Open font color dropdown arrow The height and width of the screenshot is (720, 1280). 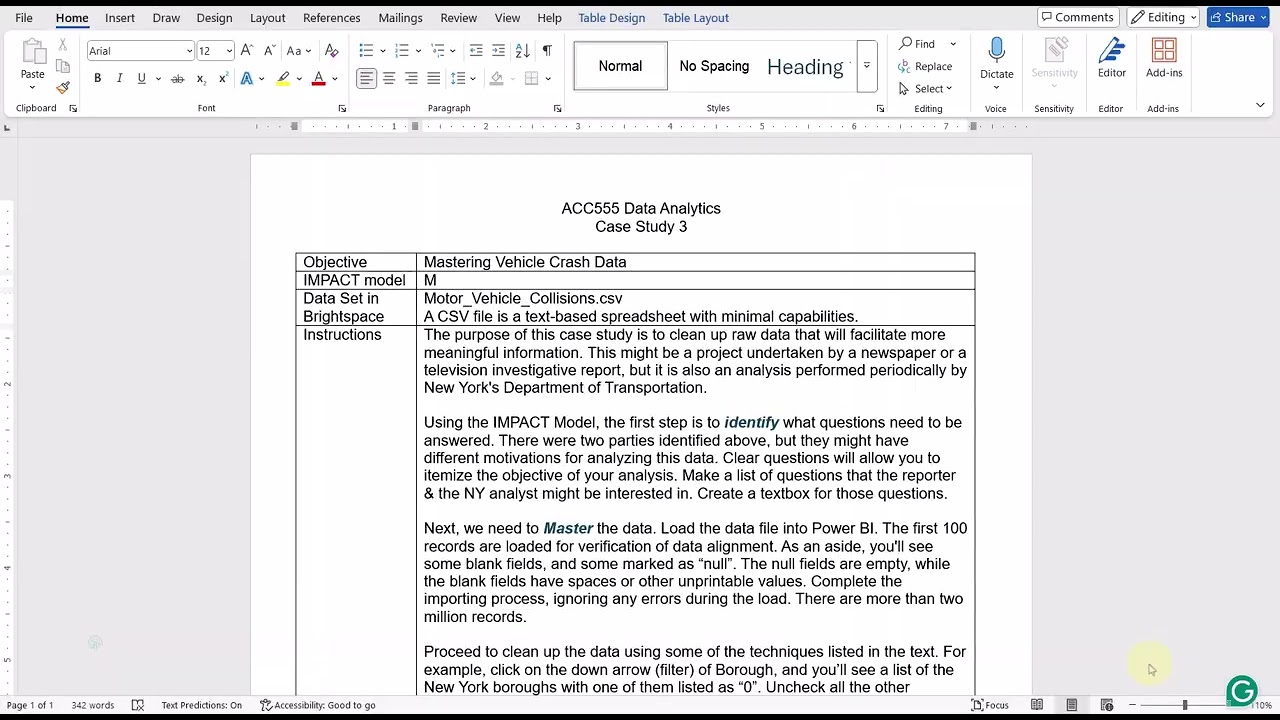[334, 79]
